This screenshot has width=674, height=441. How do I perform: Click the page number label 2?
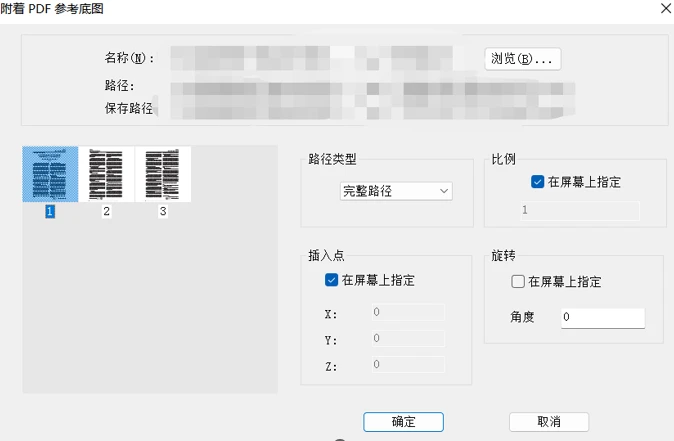tap(106, 211)
